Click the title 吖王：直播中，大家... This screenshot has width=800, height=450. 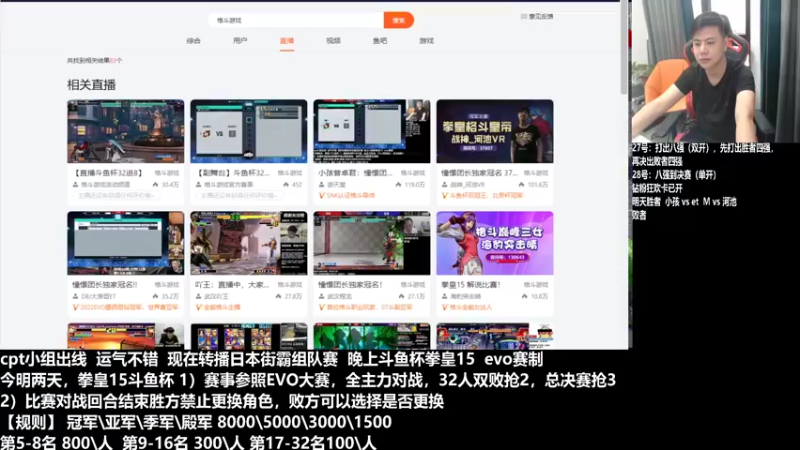[x=232, y=285]
